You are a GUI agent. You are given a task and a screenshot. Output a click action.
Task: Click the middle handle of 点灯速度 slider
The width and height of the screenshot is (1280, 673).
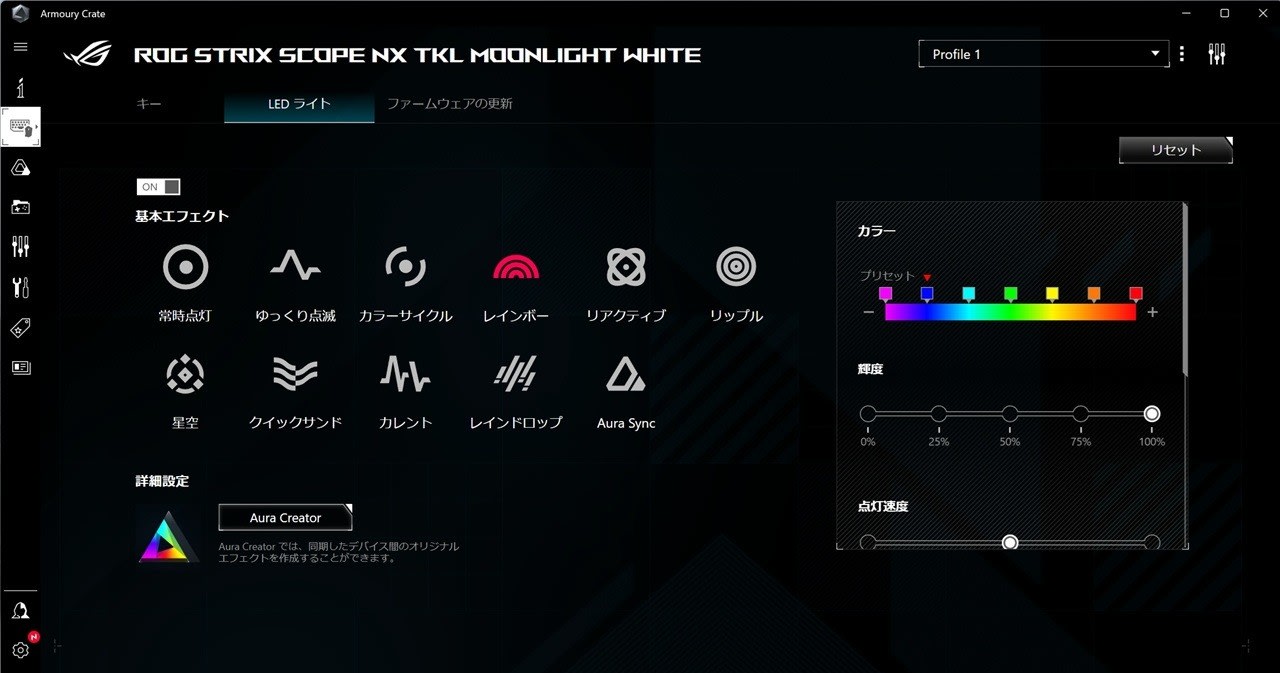[1010, 542]
